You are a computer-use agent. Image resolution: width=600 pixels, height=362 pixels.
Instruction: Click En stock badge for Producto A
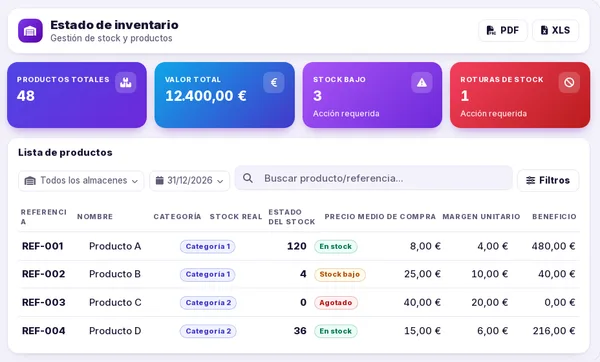click(336, 246)
